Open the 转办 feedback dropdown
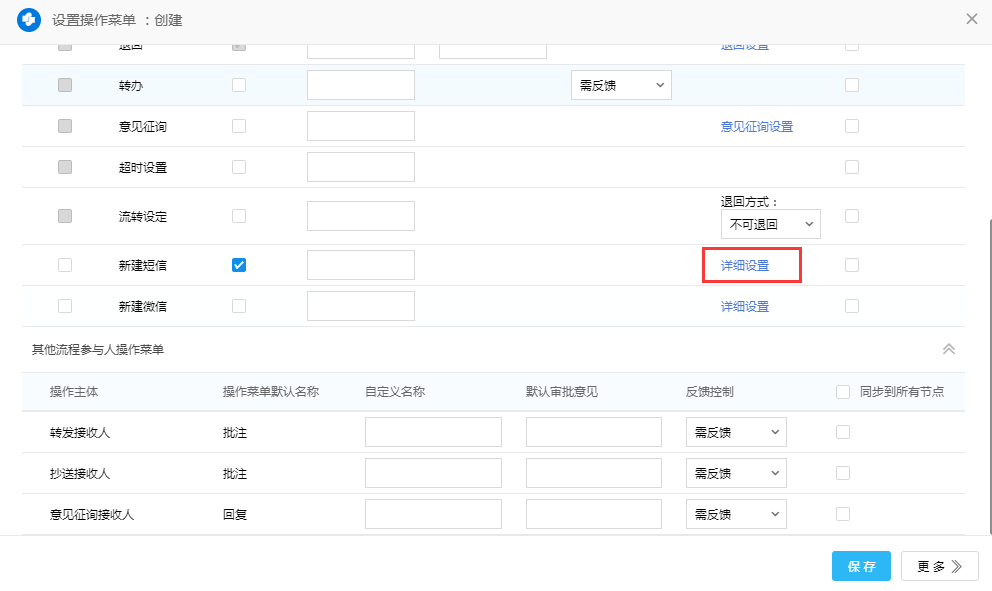This screenshot has width=992, height=591. 621,85
